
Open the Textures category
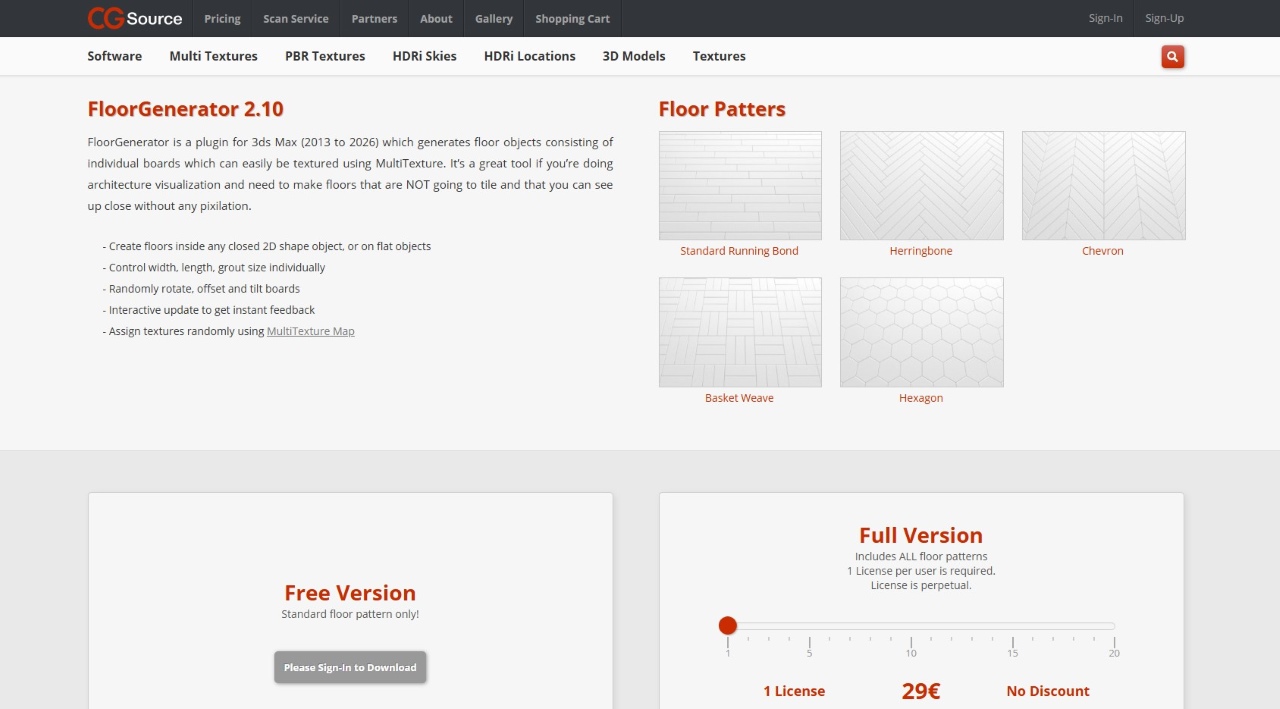pyautogui.click(x=719, y=56)
